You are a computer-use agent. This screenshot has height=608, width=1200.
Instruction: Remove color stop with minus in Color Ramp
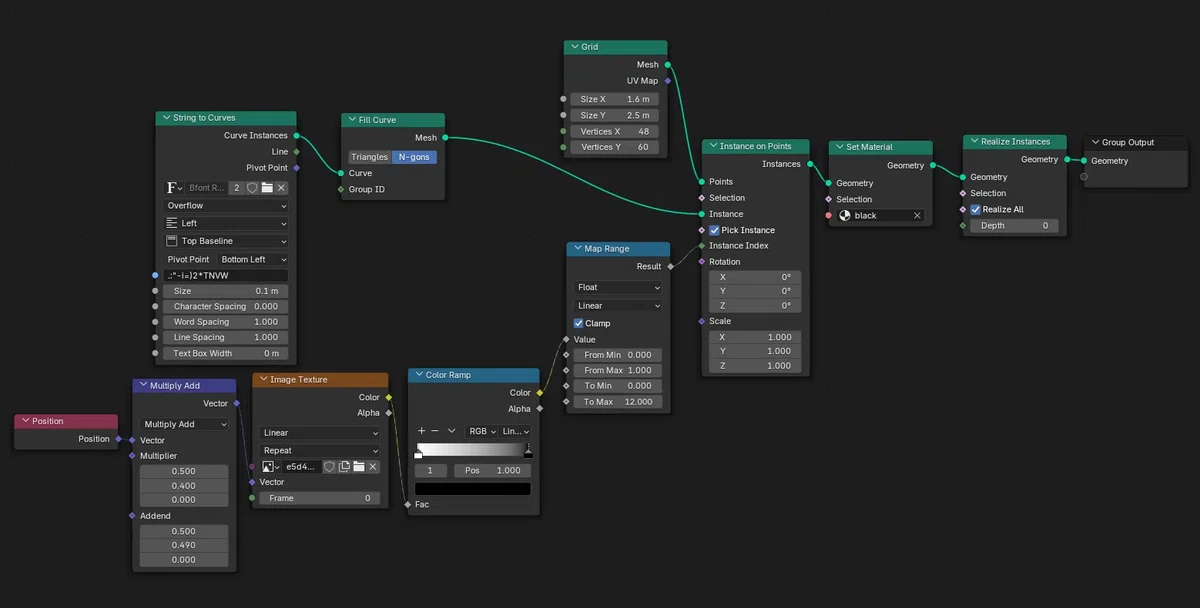434,431
